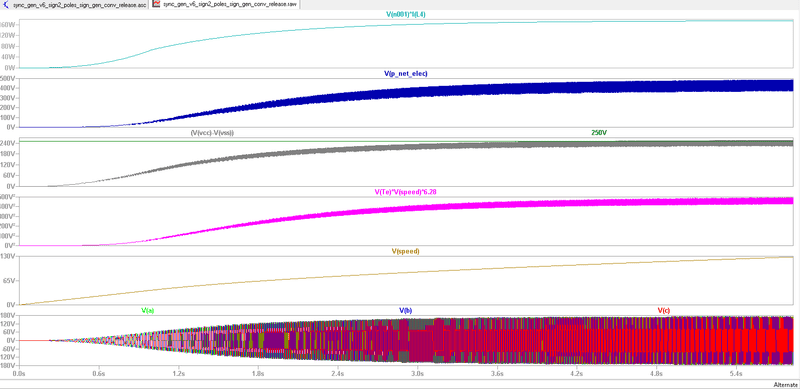Select the (V(vcc)-V(vss)) trace label
This screenshot has width=800, height=389.
tap(212, 133)
